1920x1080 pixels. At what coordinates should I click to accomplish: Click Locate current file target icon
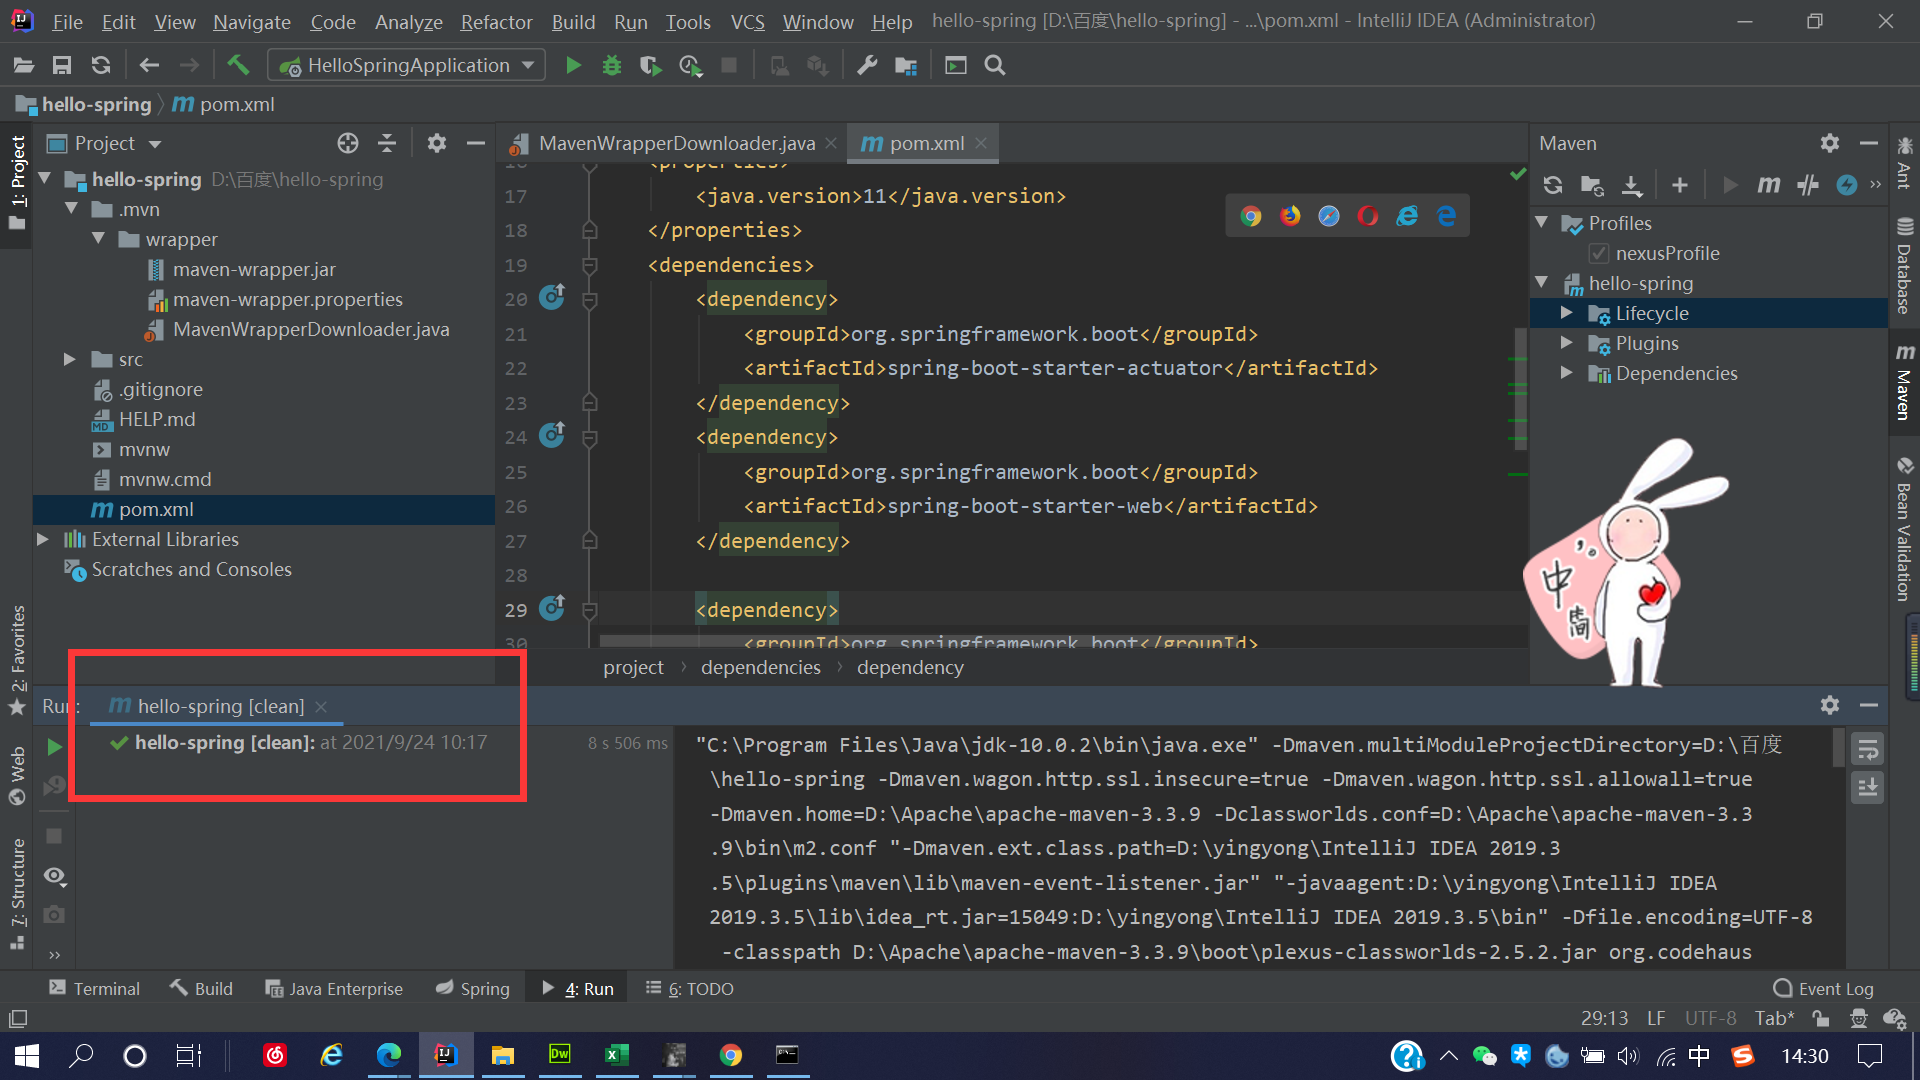347,143
